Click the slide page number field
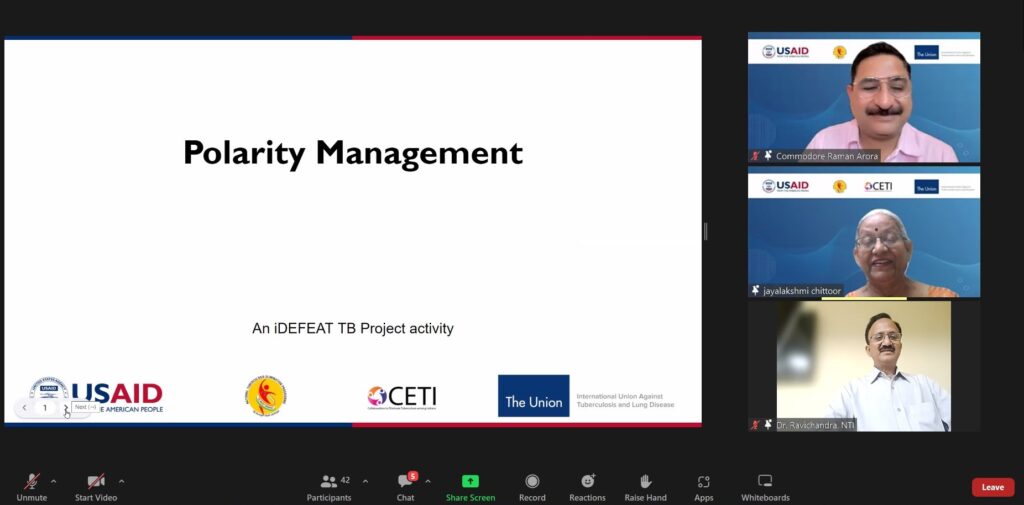Viewport: 1024px width, 505px height. pos(45,408)
